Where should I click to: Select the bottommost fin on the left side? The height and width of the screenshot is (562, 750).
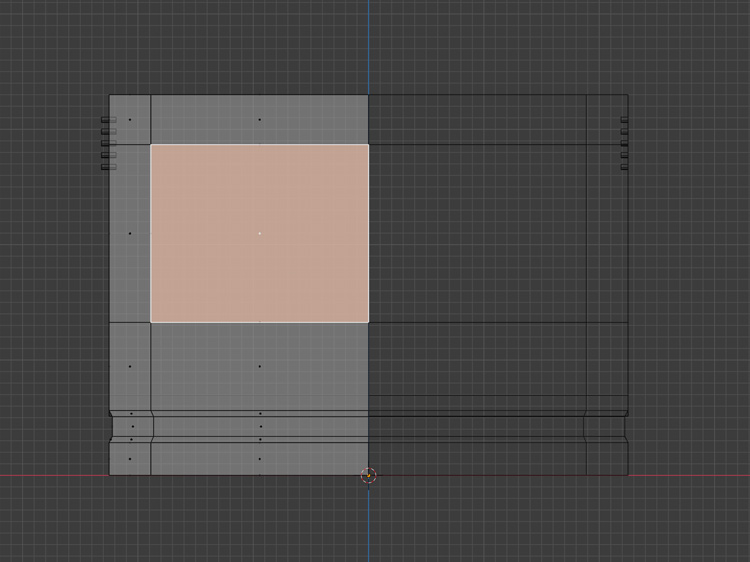[x=108, y=167]
